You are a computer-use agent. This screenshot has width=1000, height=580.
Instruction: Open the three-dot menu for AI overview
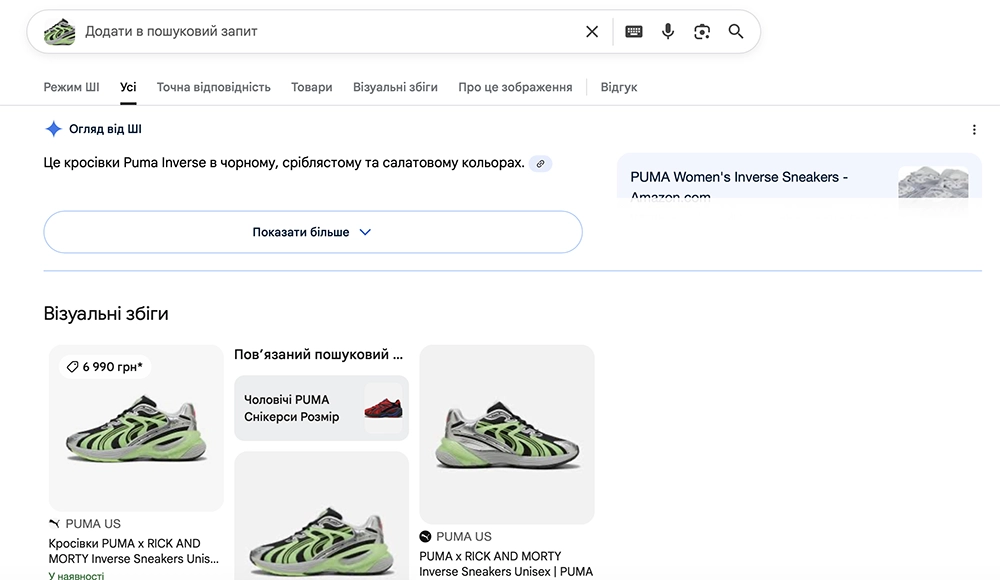[x=974, y=130]
